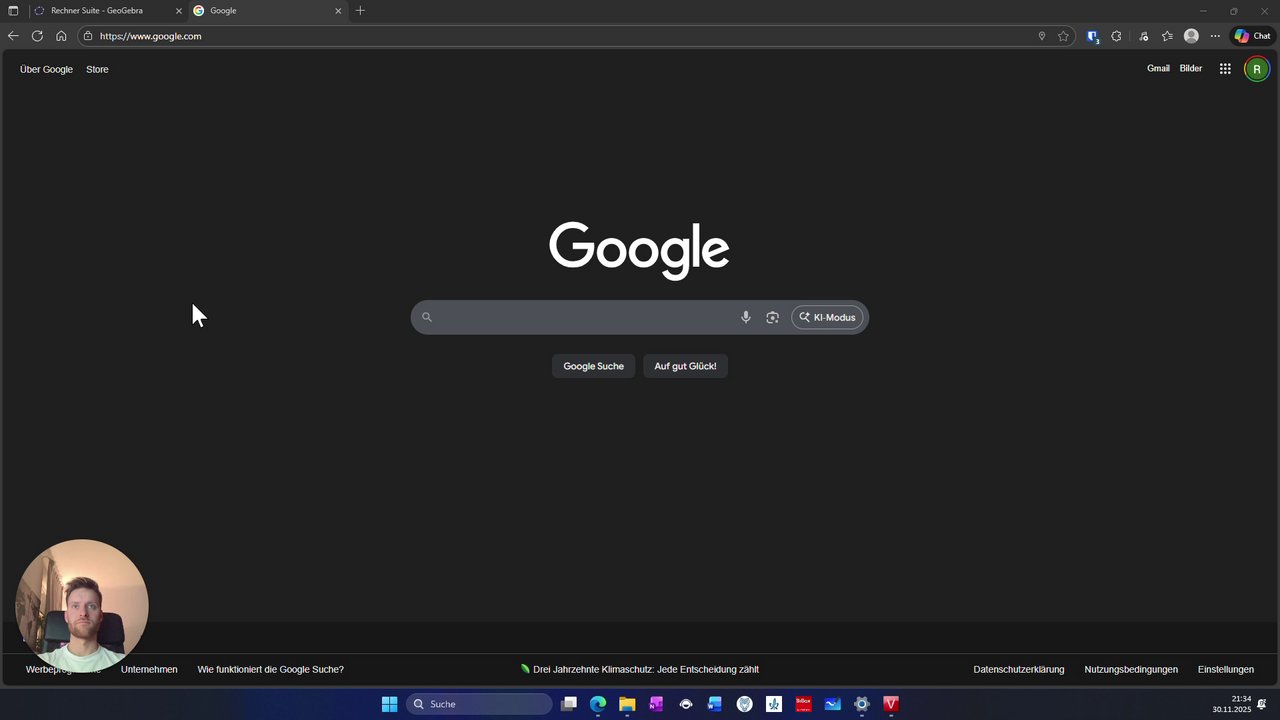Image resolution: width=1280 pixels, height=720 pixels.
Task: Add this page to favorites star
Action: click(x=1063, y=36)
